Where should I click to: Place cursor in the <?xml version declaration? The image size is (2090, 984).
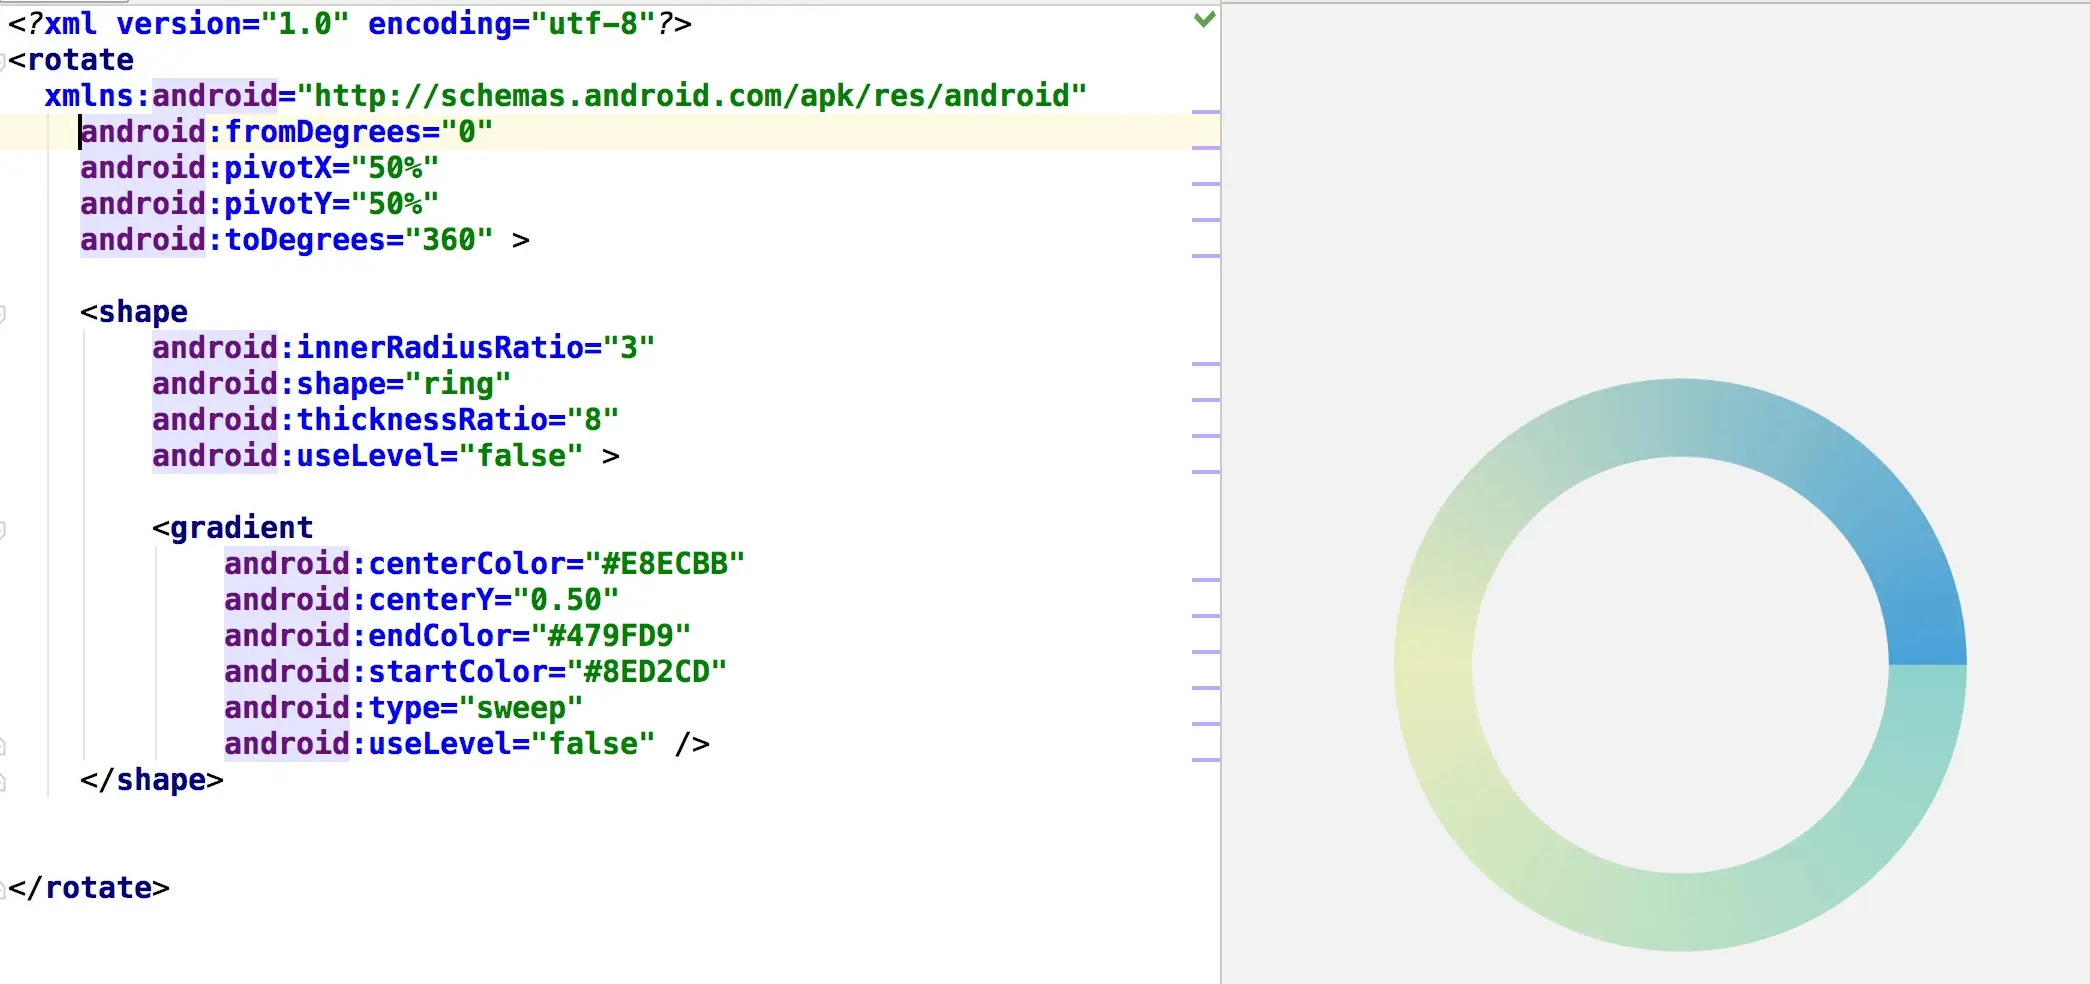click(x=350, y=23)
